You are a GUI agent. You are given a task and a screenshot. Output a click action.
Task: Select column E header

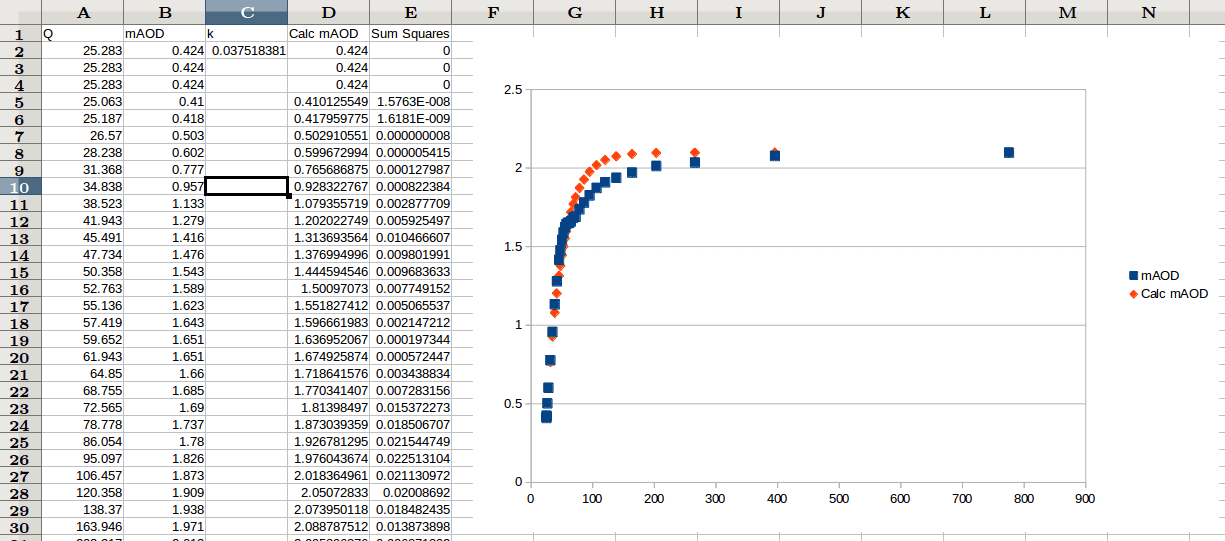[x=410, y=12]
